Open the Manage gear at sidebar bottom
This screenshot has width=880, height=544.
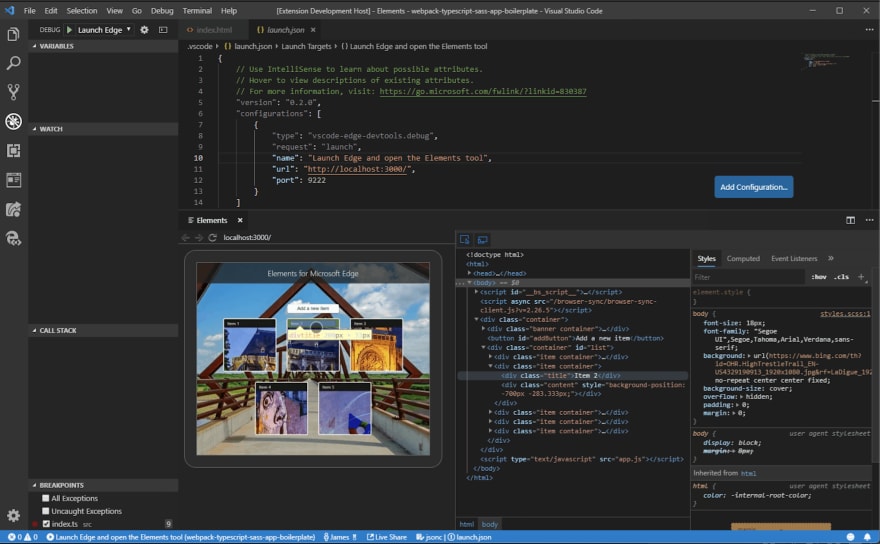click(x=13, y=515)
